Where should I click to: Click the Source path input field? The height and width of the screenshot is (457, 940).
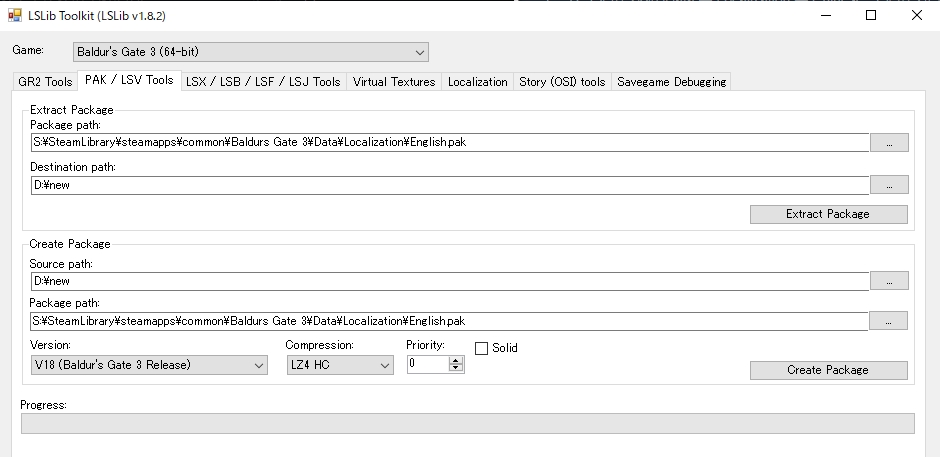pyautogui.click(x=450, y=281)
